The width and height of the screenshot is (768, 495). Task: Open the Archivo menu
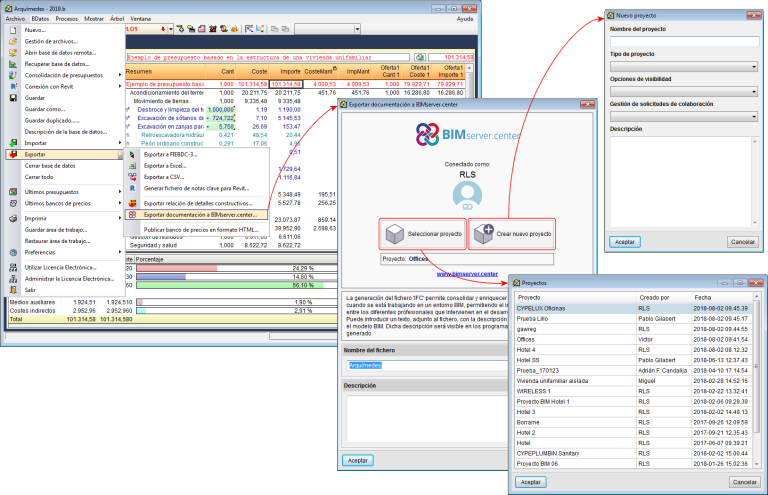[15, 19]
